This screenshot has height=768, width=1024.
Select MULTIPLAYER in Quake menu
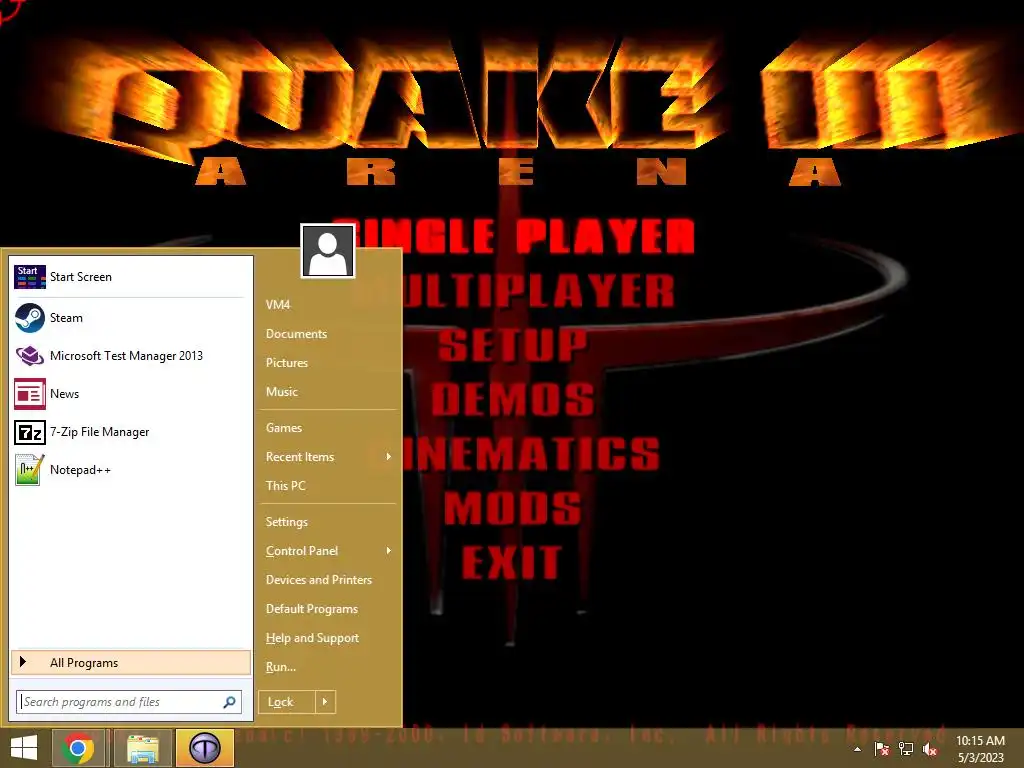[x=513, y=291]
